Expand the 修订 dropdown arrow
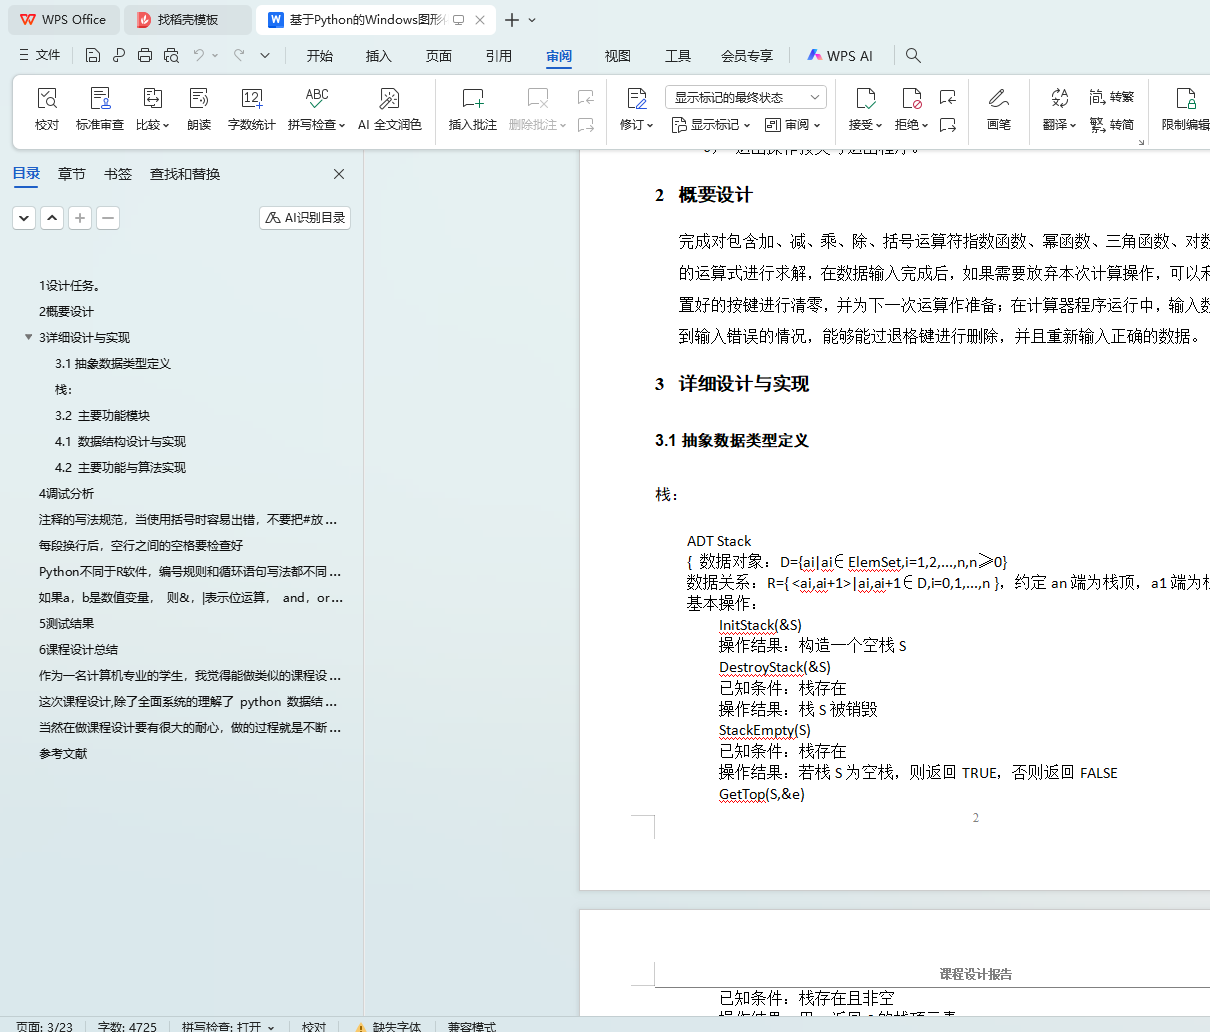Image resolution: width=1210 pixels, height=1032 pixels. 650,126
